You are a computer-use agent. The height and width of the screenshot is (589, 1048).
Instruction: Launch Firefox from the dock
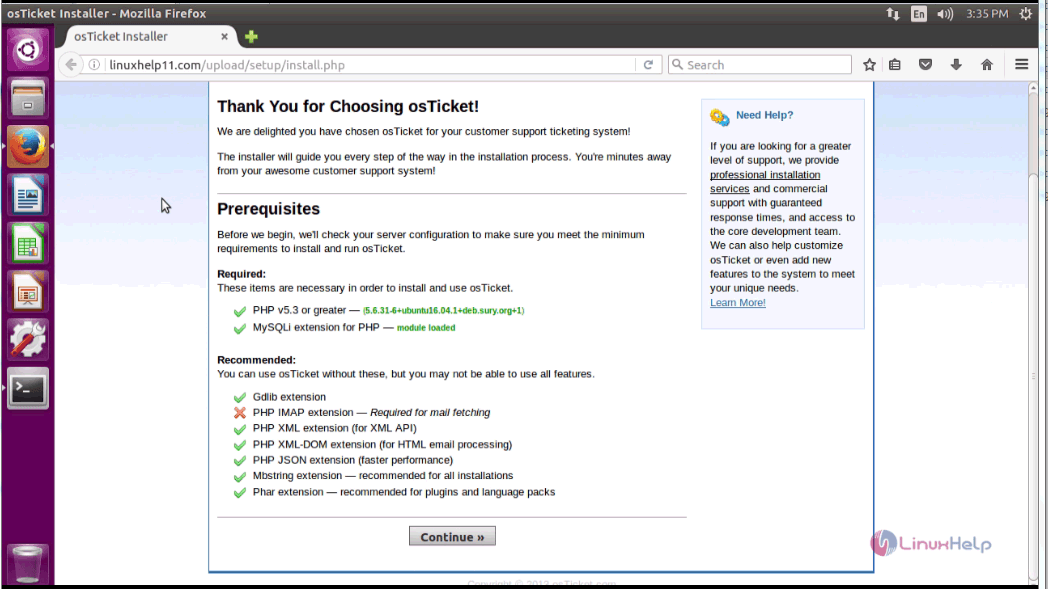[27, 146]
